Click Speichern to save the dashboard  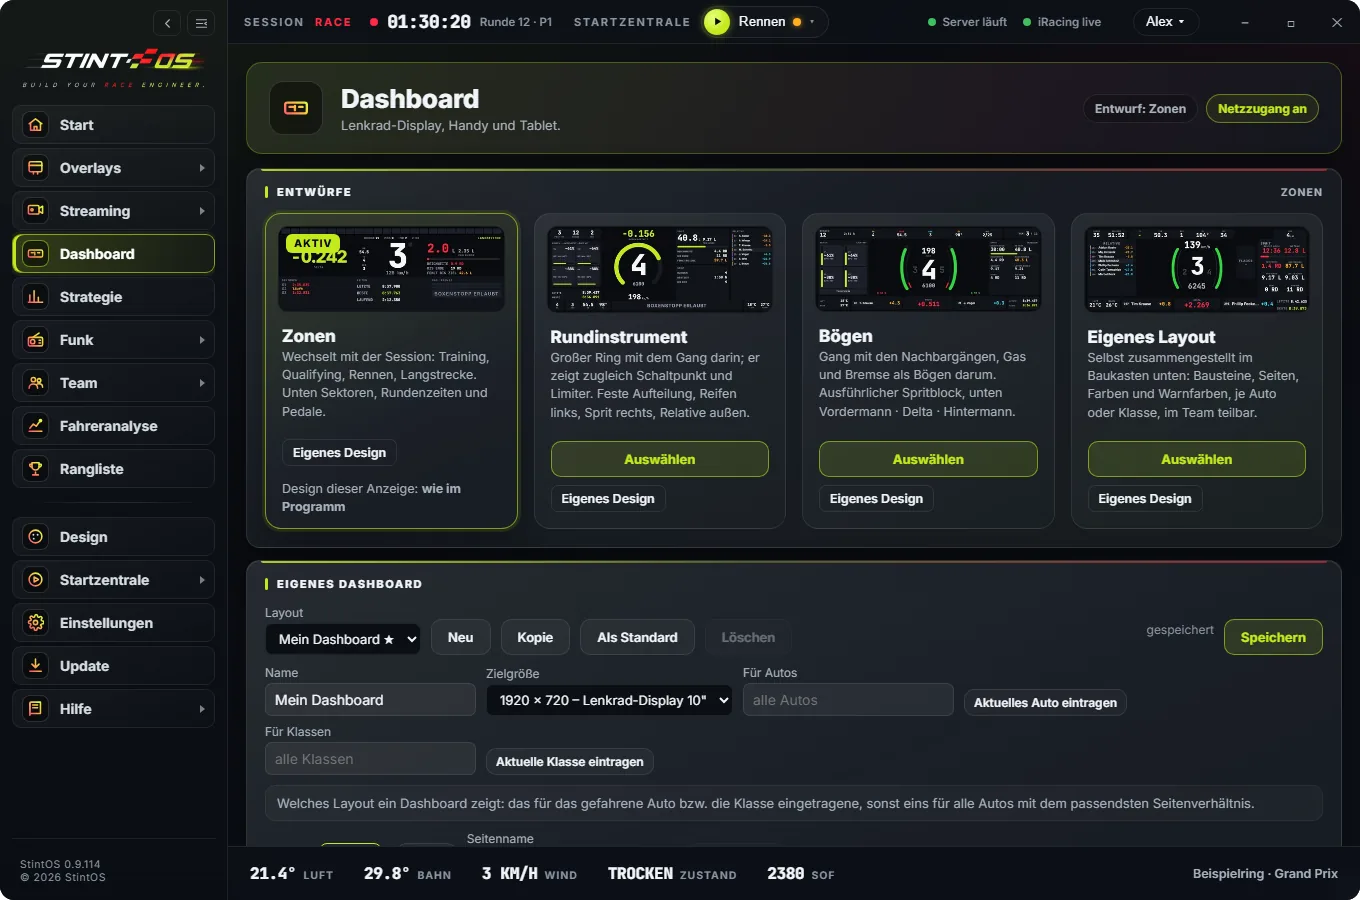click(x=1273, y=637)
